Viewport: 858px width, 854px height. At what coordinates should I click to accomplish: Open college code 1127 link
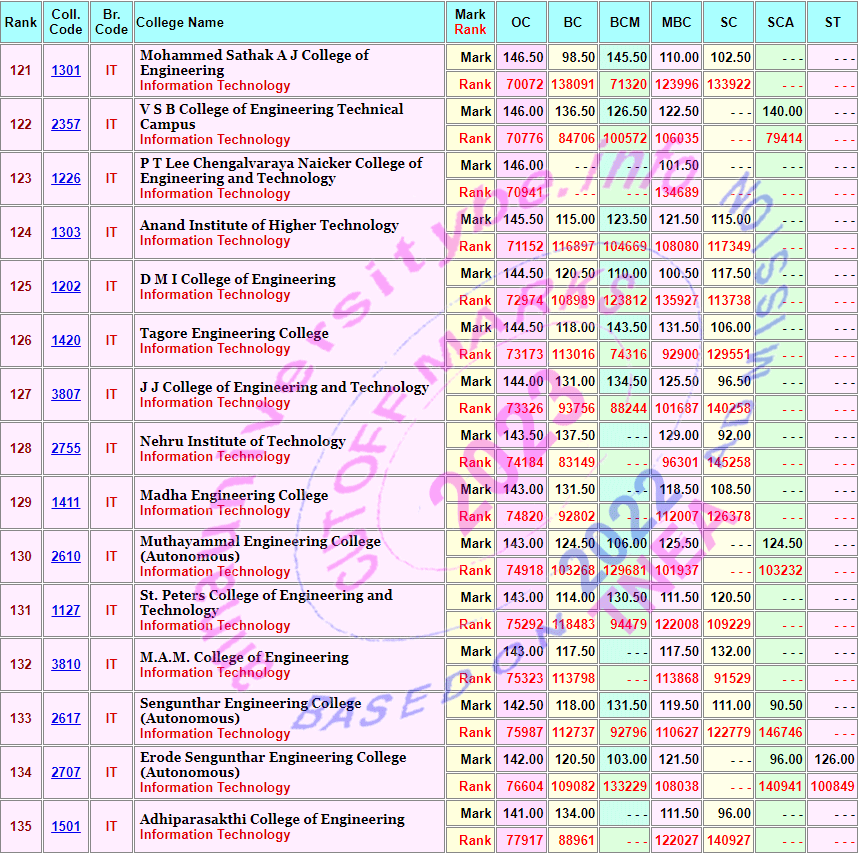(66, 611)
